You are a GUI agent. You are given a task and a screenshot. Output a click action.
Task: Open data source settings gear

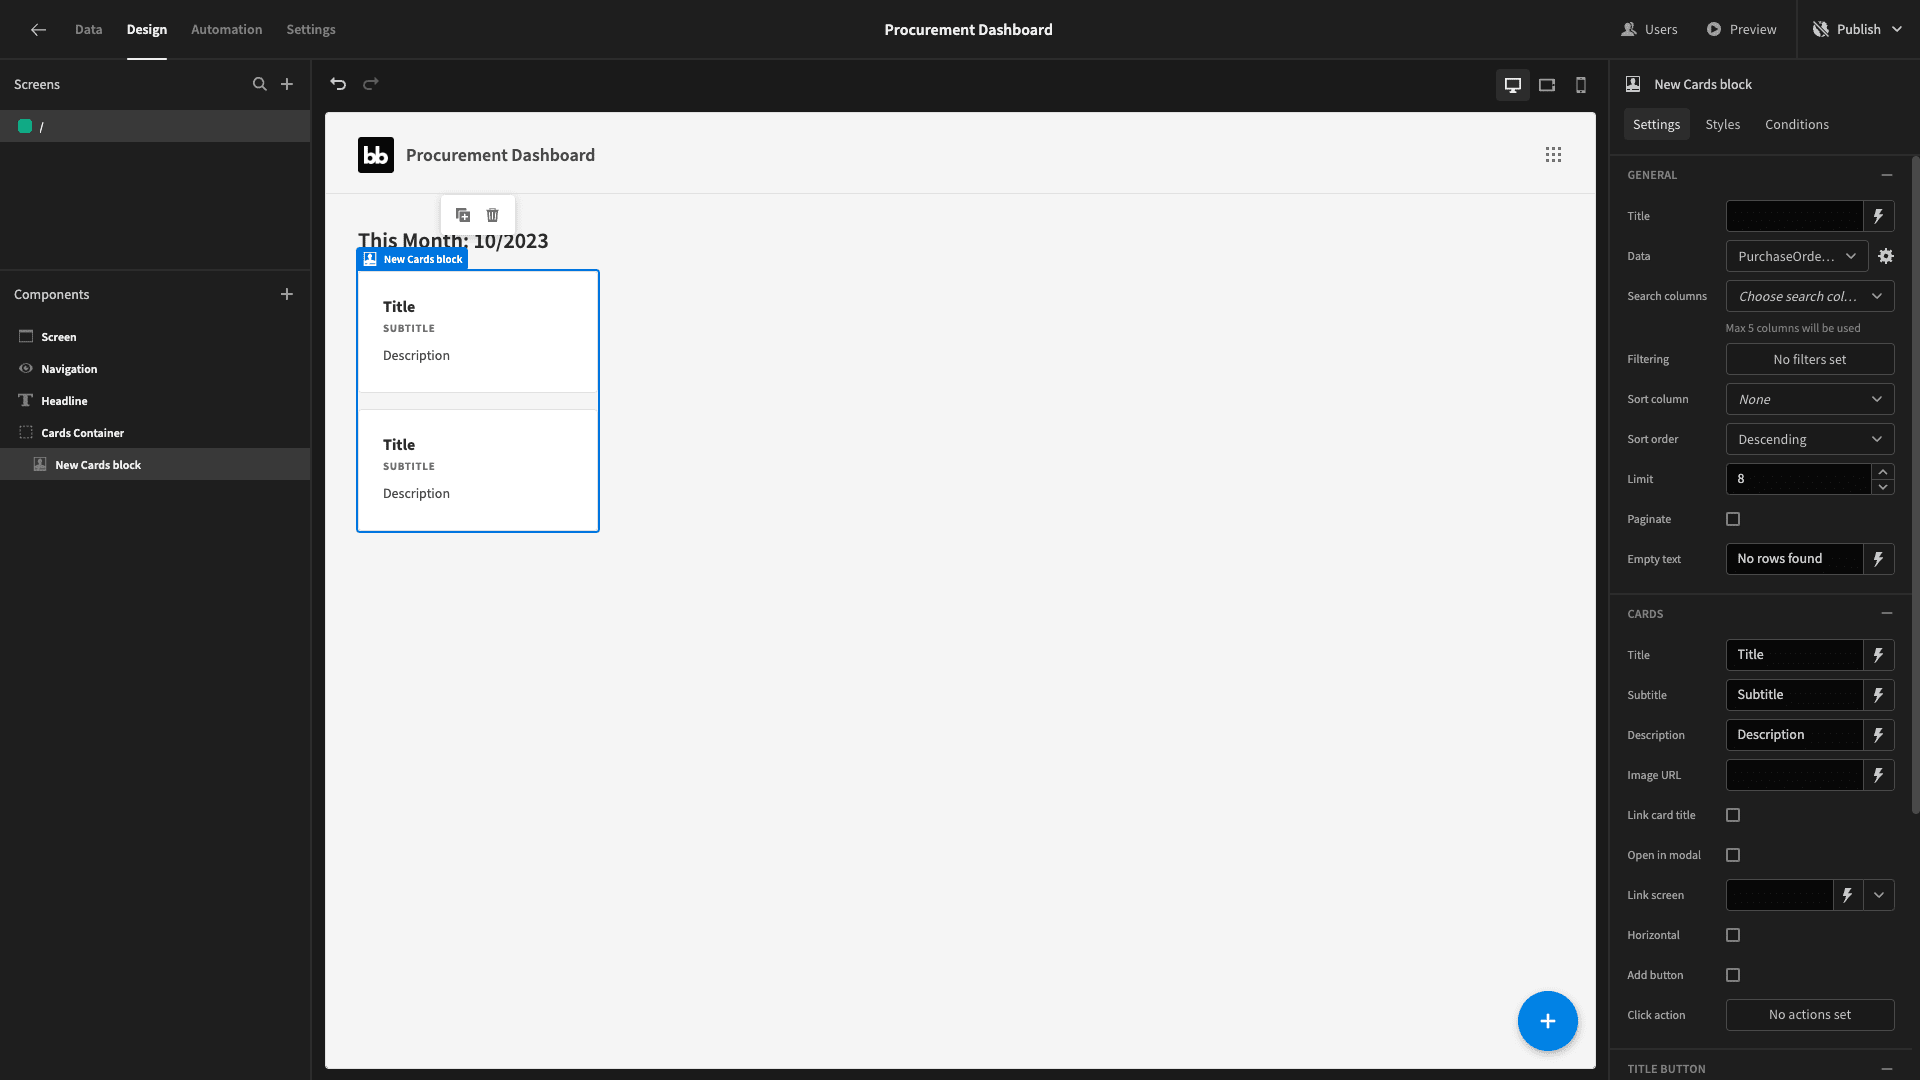pyautogui.click(x=1886, y=256)
